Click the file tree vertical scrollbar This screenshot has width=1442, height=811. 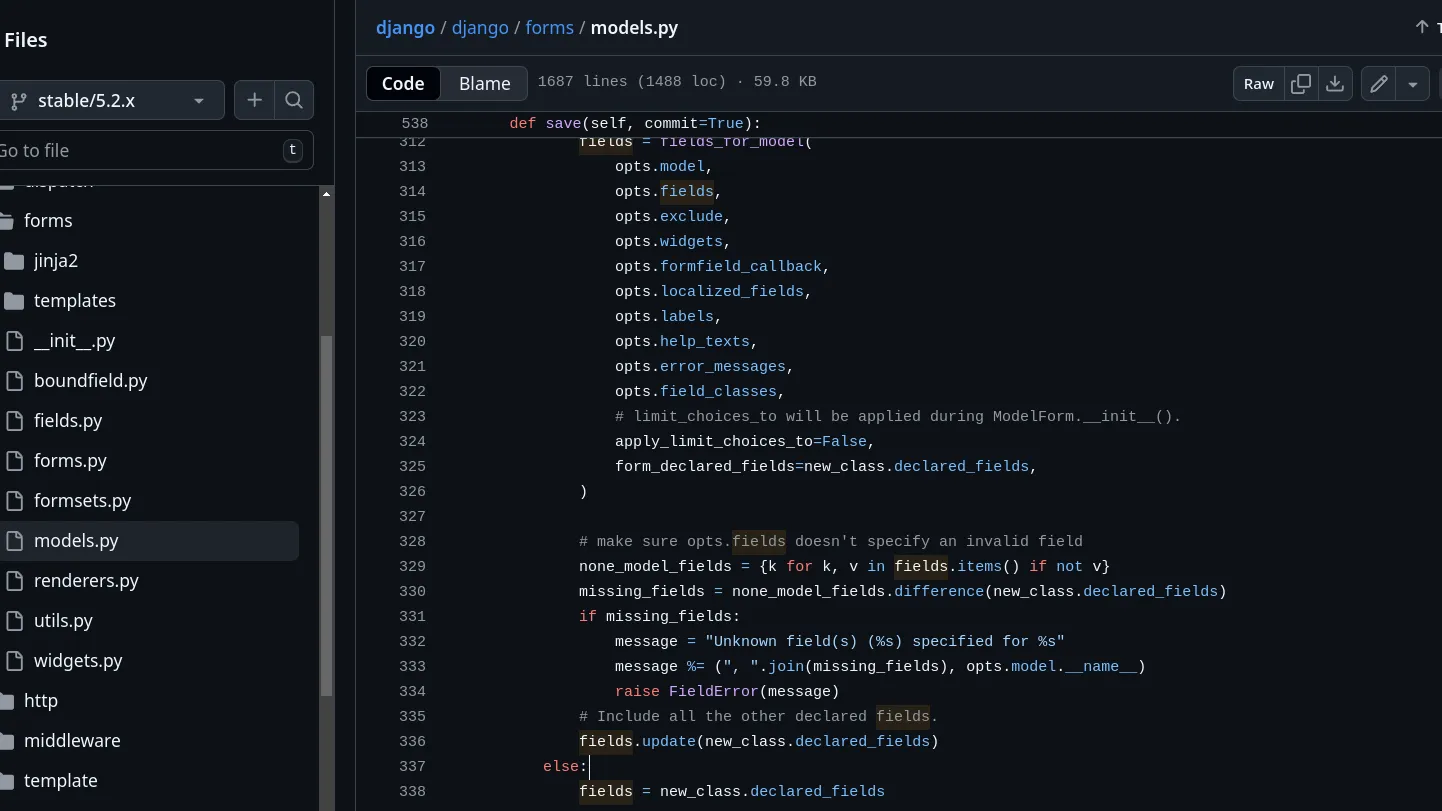[326, 500]
